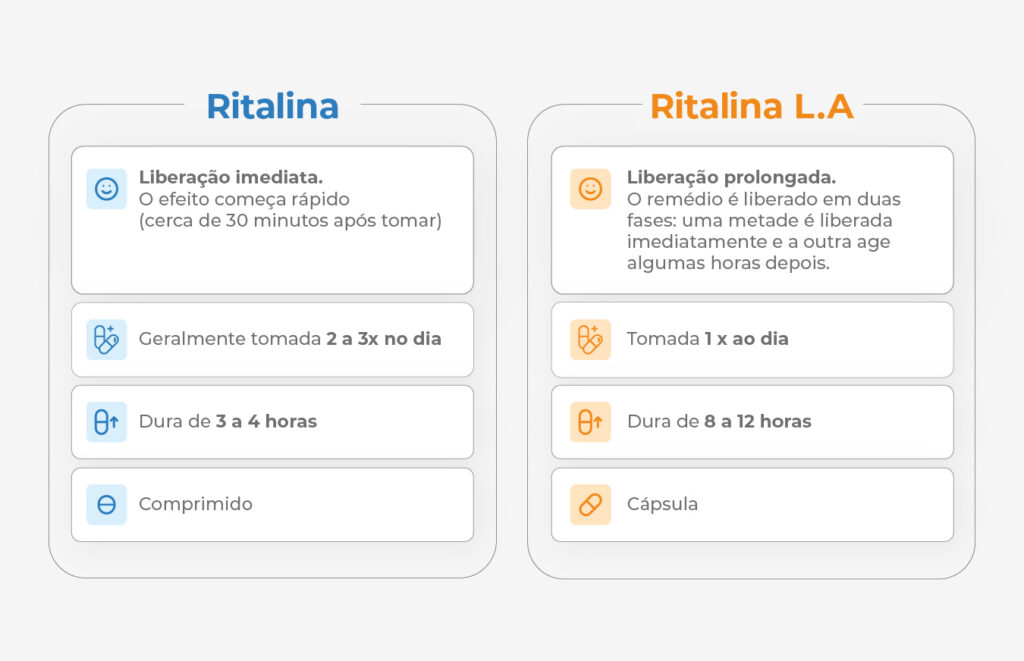1024x661 pixels.
Task: Click the orange smiley face icon
Action: tap(590, 189)
